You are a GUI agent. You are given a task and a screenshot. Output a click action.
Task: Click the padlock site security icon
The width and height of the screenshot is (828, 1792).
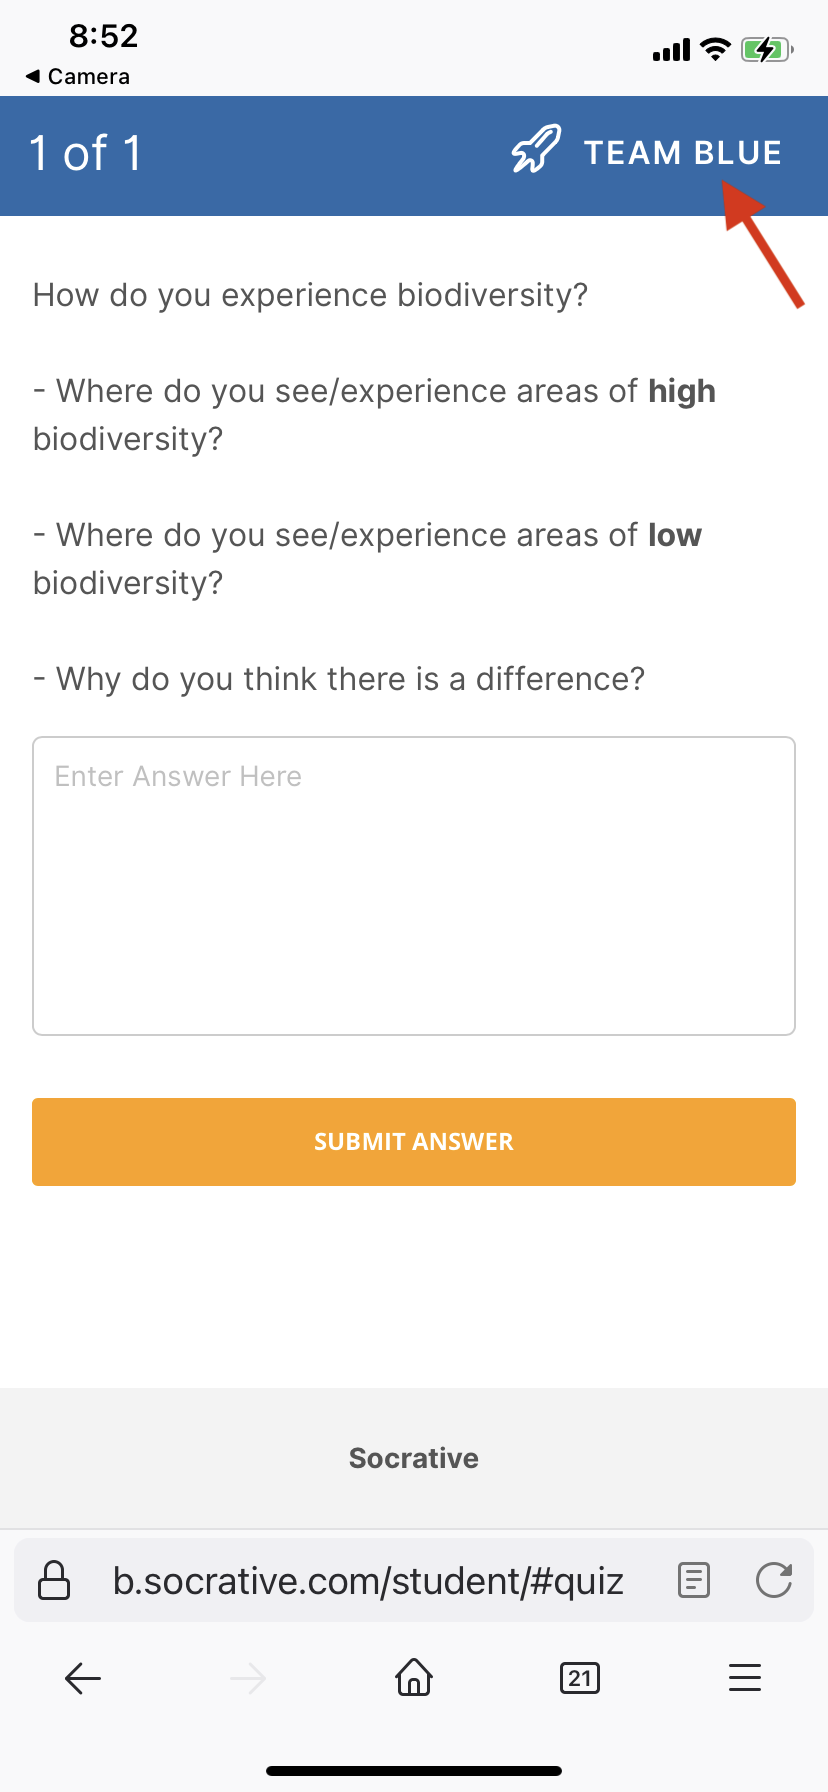[x=54, y=1580]
